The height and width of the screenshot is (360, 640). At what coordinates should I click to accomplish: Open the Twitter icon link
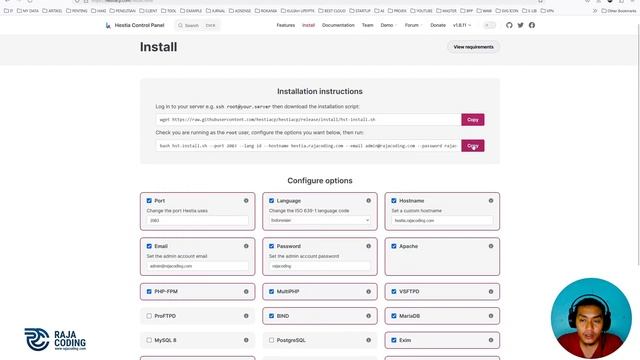520,25
